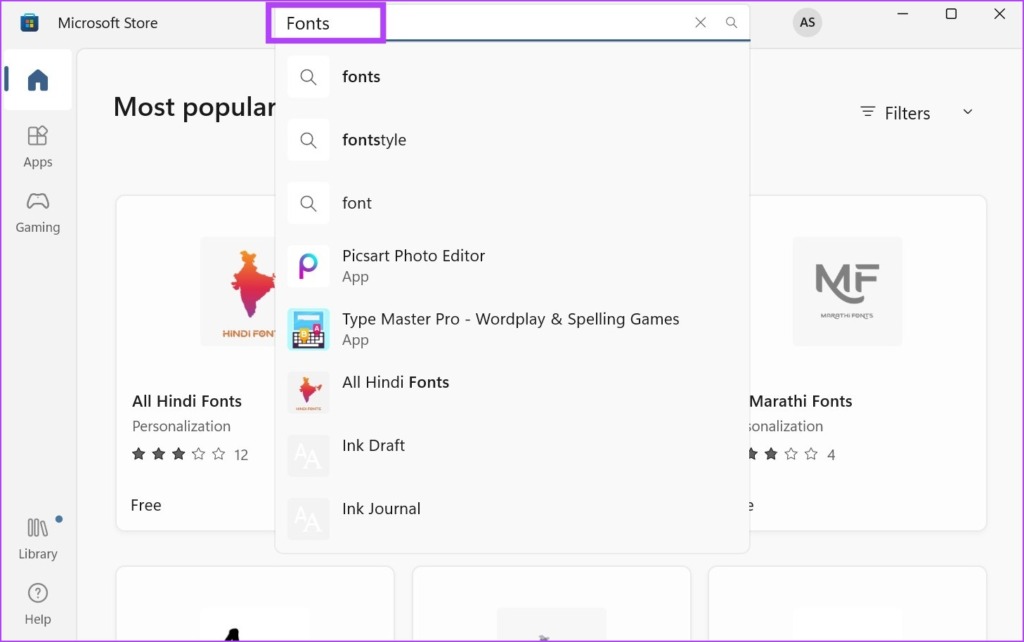The image size is (1024, 642).
Task: Select the fontstyle search suggestion
Action: click(374, 140)
